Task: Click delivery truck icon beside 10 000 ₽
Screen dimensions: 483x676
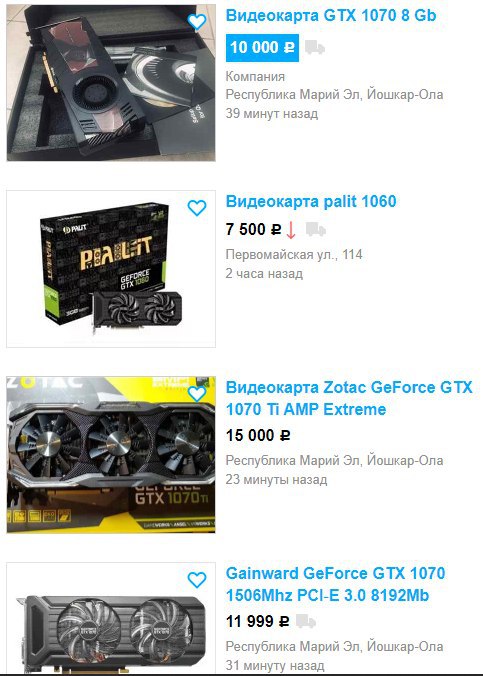Action: (x=315, y=47)
